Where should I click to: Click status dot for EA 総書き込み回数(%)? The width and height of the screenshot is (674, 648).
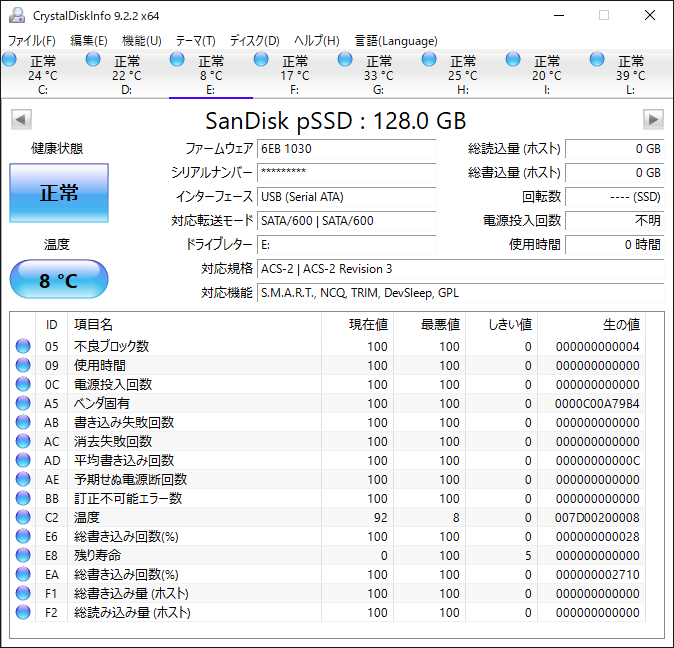23,574
